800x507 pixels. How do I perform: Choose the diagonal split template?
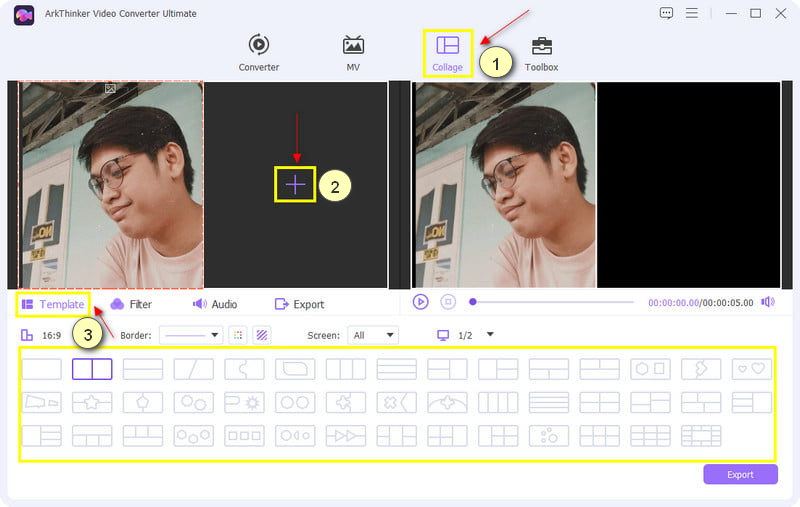[193, 369]
